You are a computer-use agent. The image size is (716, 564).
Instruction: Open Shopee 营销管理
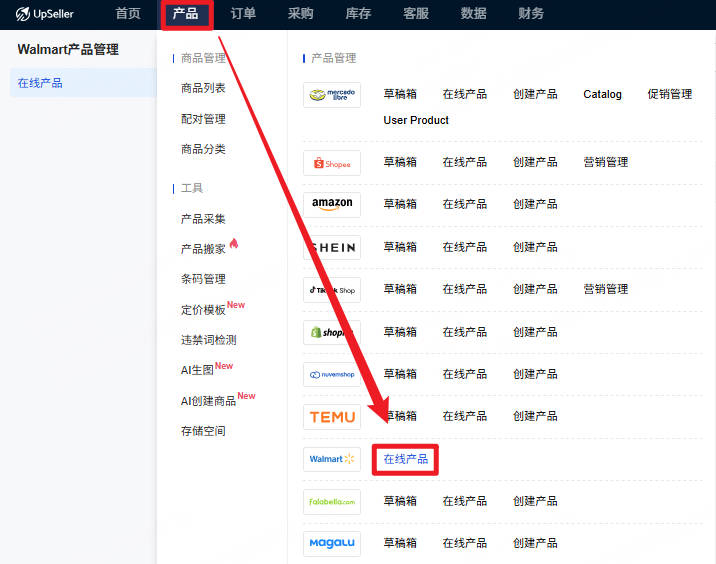(x=605, y=163)
